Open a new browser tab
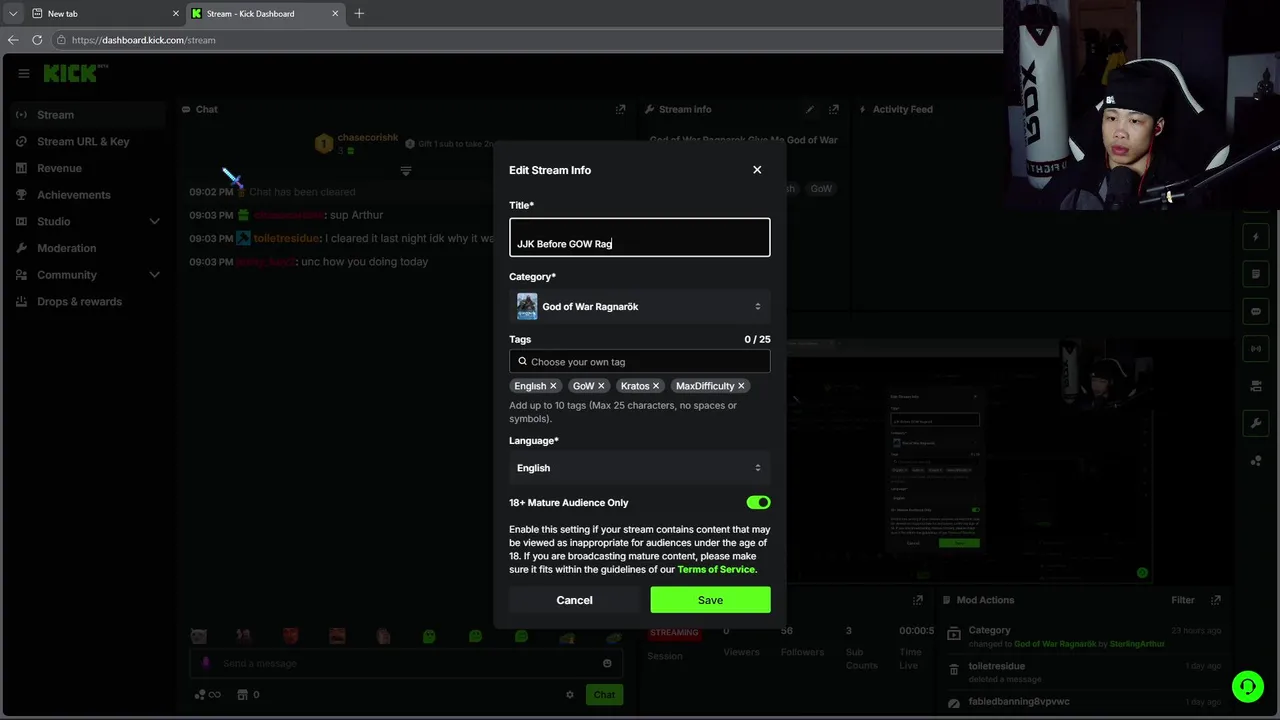1280x720 pixels. tap(359, 14)
